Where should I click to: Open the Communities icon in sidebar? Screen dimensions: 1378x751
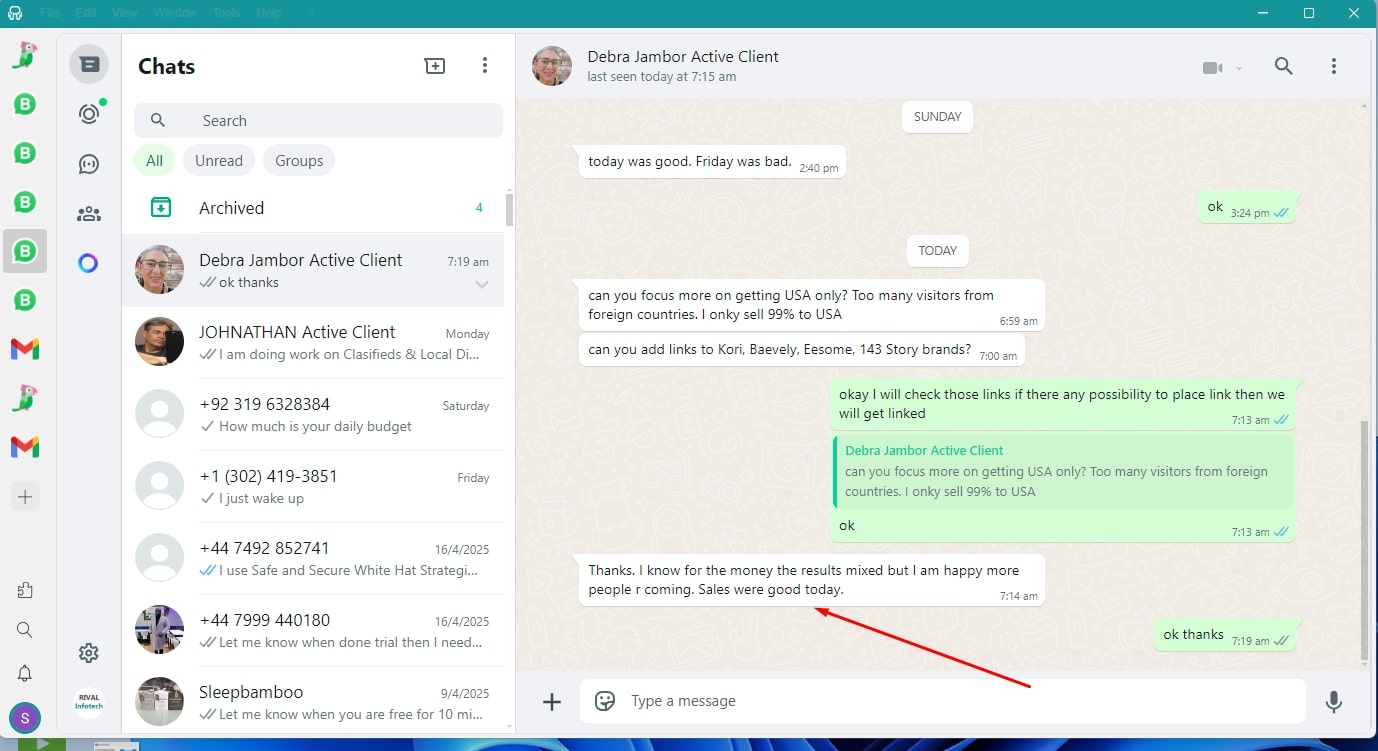[89, 214]
